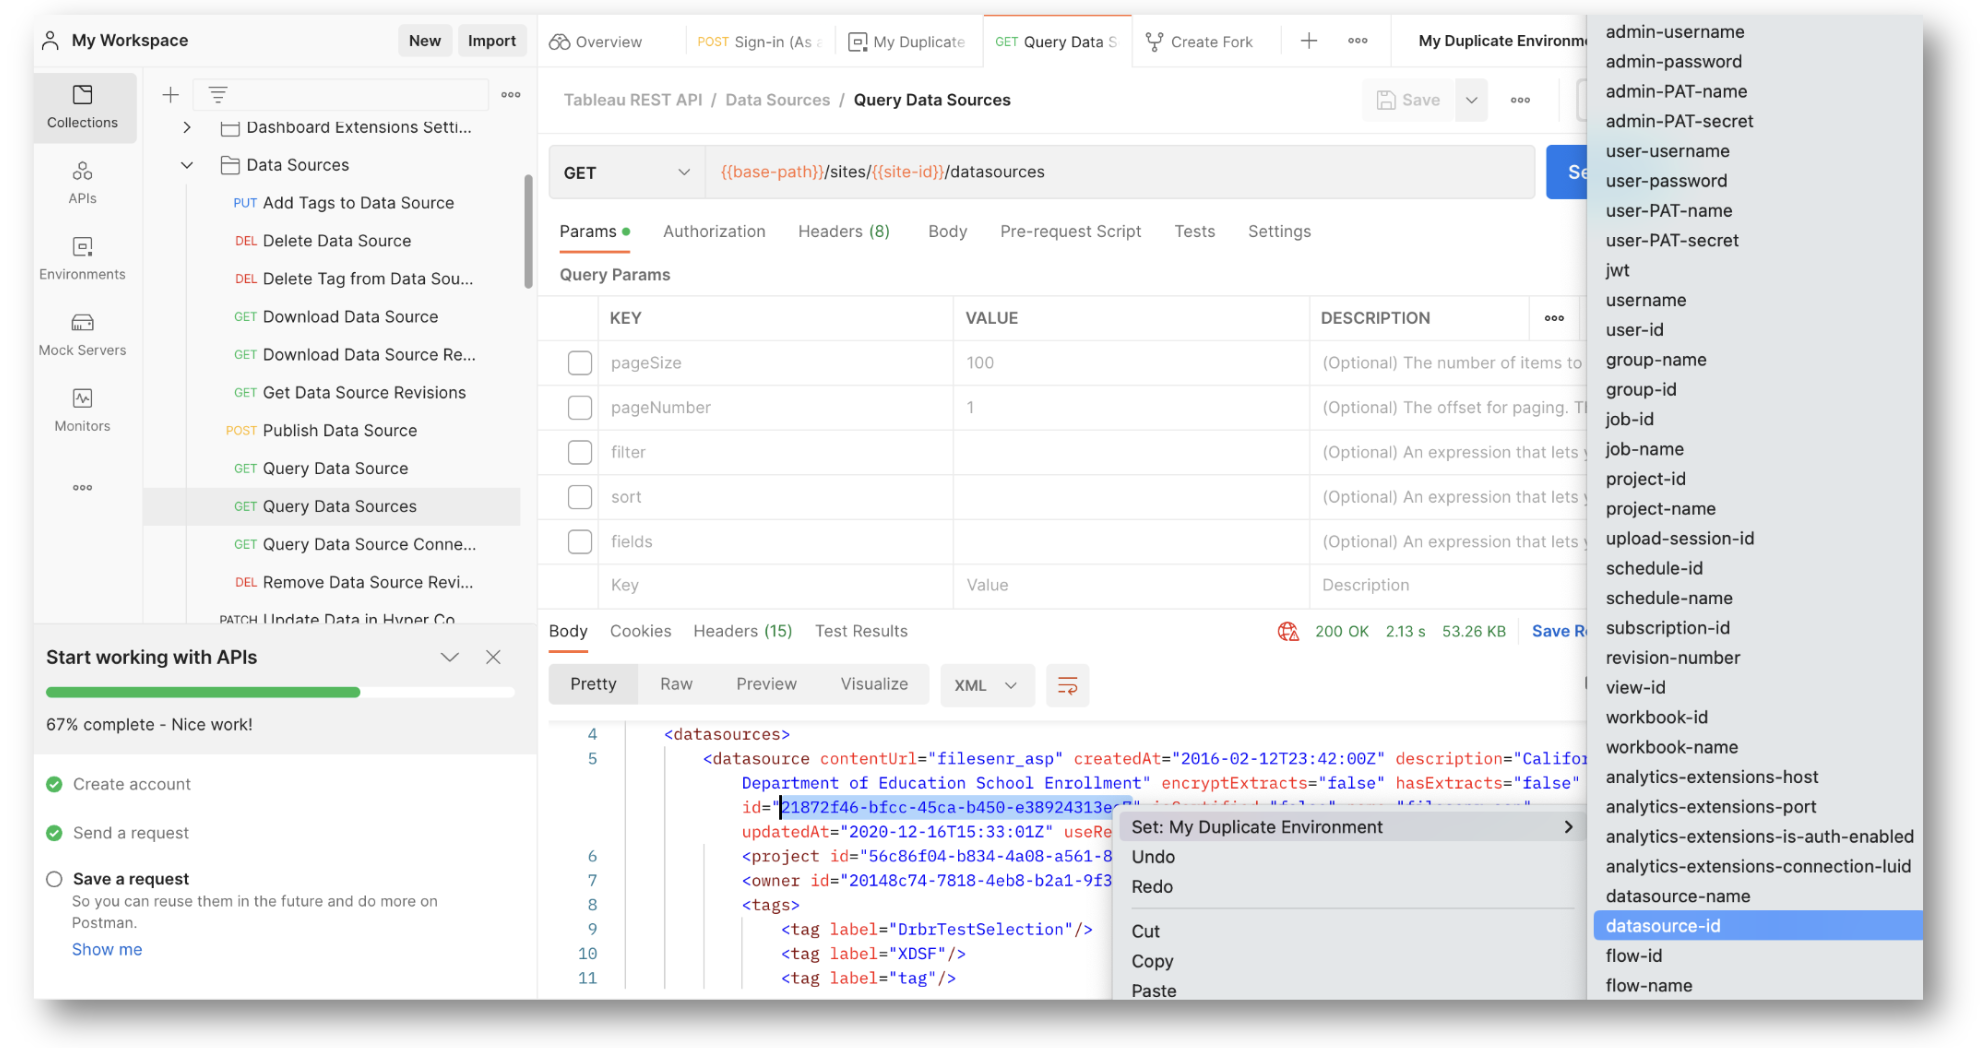Open the Environments sidebar panel

(x=83, y=259)
